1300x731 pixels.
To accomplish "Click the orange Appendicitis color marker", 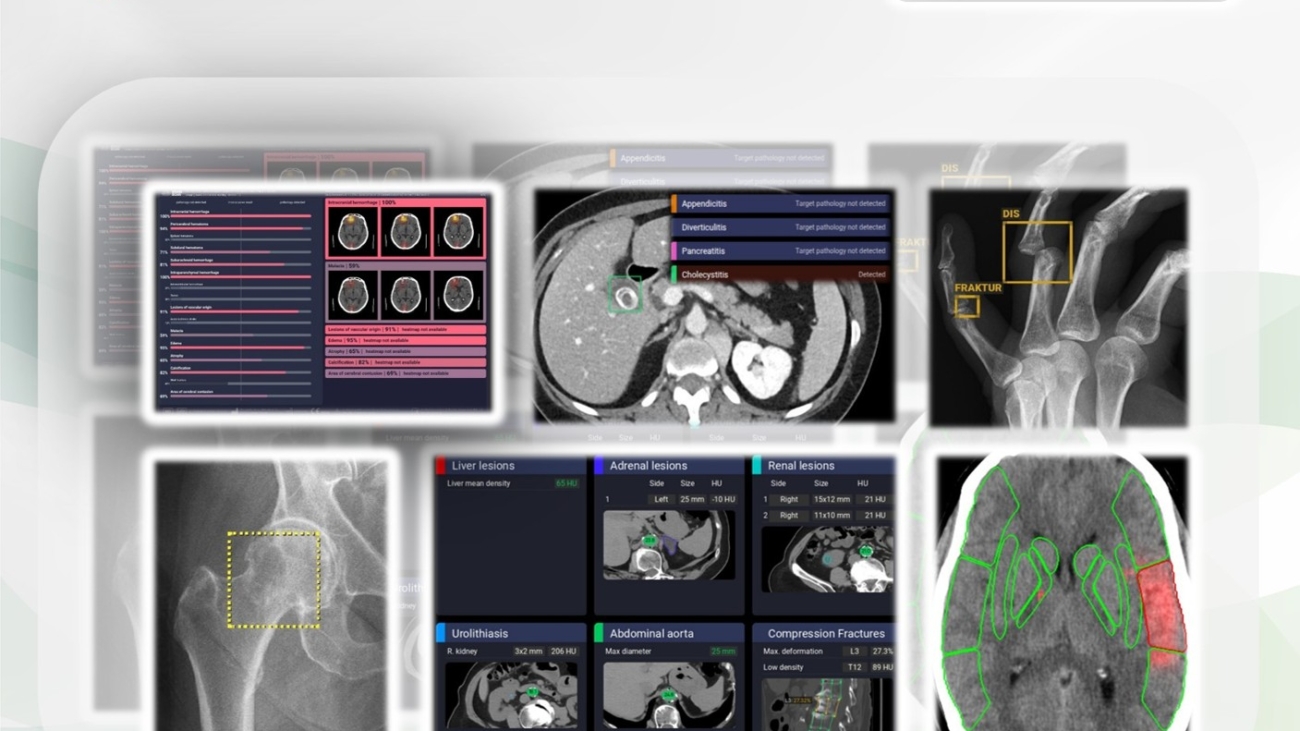I will tap(675, 204).
